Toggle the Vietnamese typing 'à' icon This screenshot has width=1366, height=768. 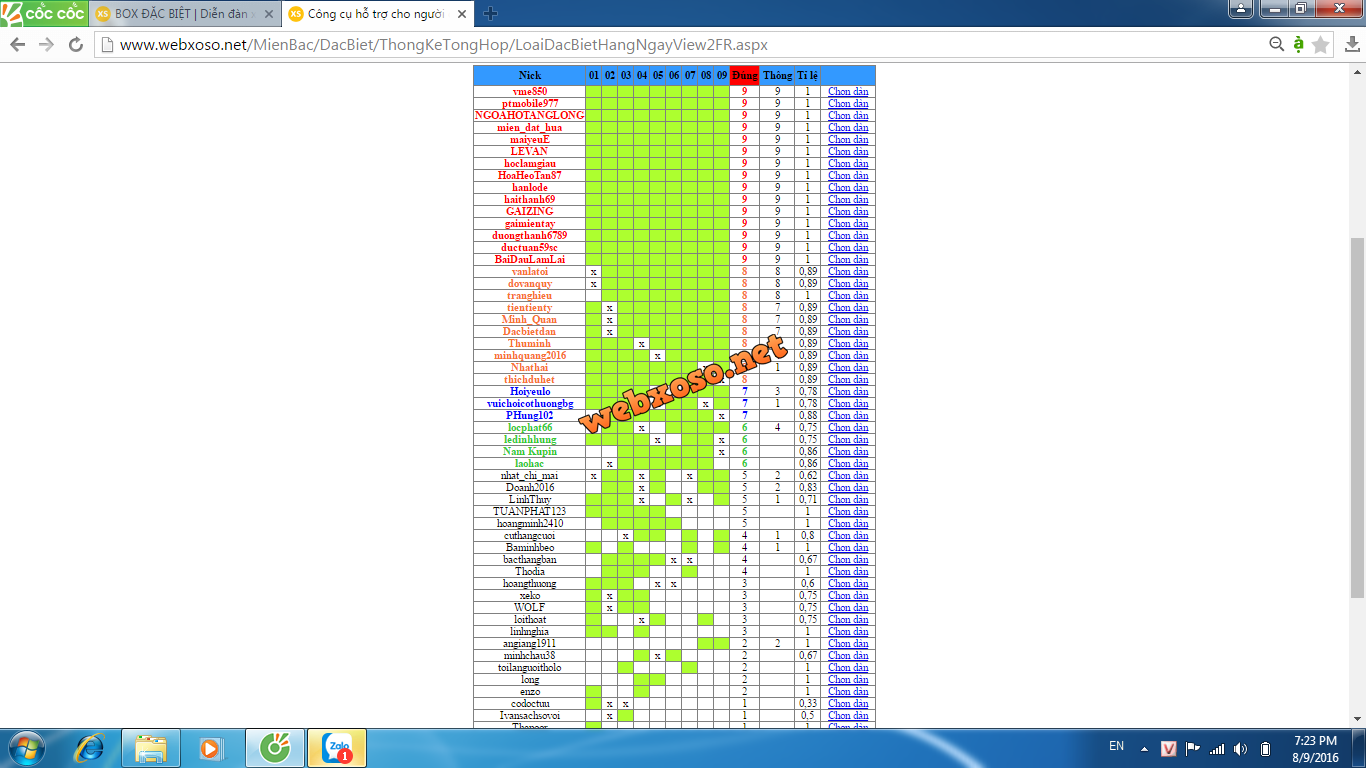pyautogui.click(x=1298, y=44)
